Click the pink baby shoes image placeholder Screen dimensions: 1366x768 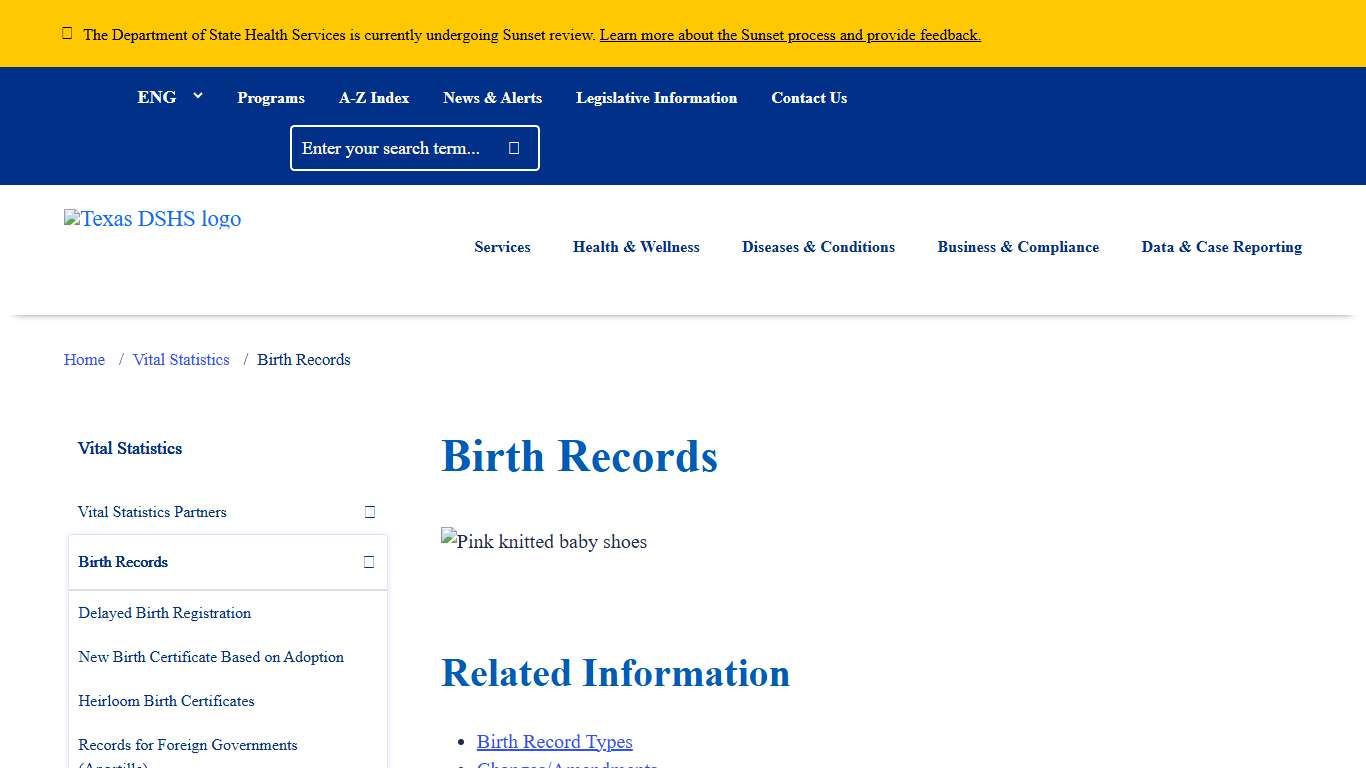543,541
